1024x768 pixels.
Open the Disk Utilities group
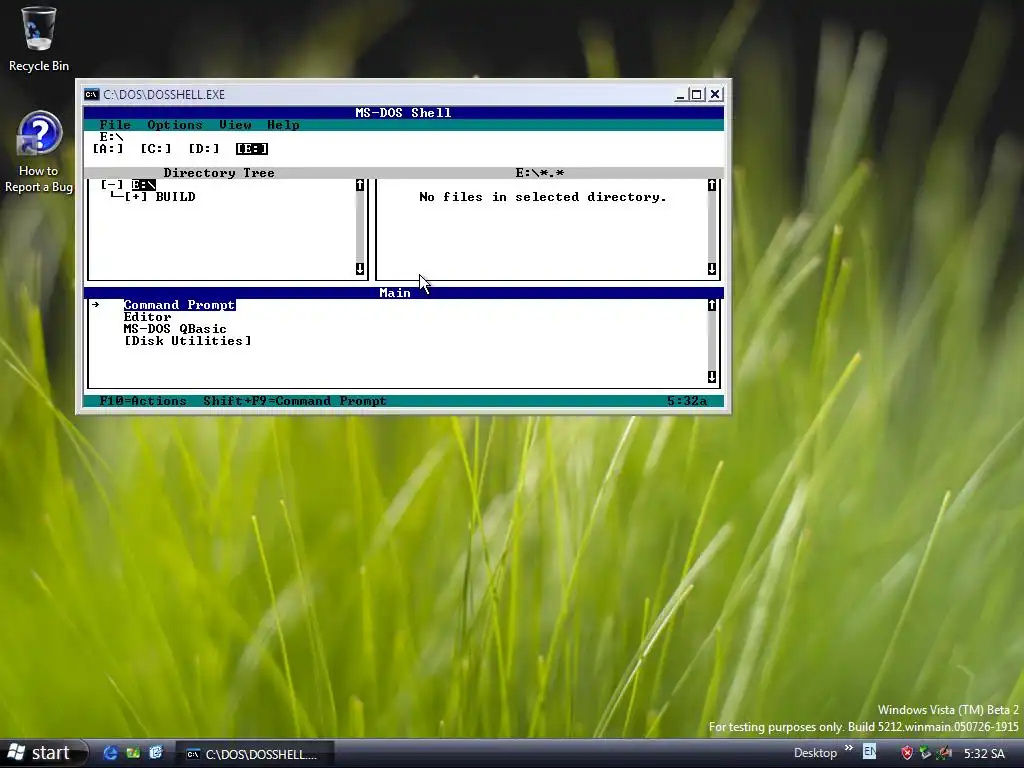pyautogui.click(x=187, y=341)
